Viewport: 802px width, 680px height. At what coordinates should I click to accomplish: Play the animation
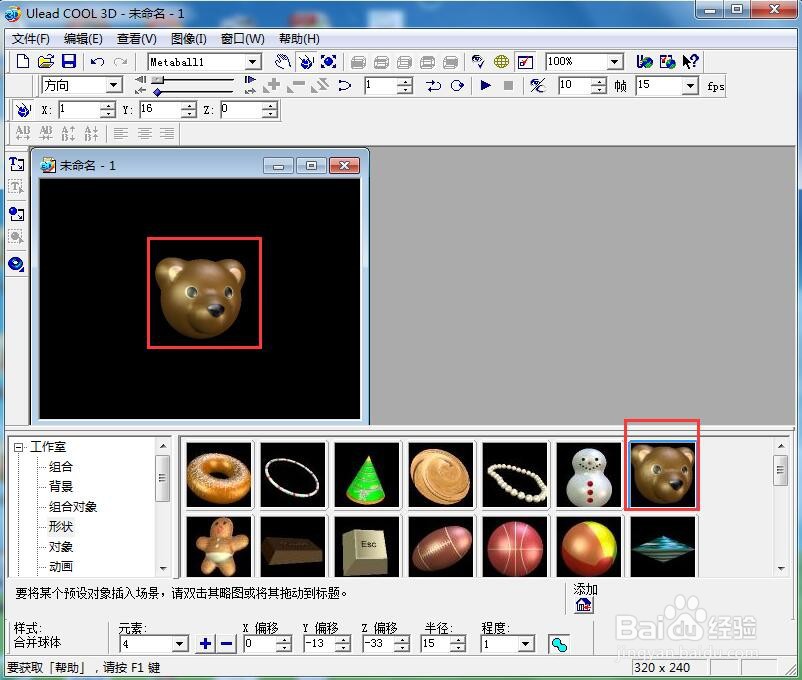(485, 85)
